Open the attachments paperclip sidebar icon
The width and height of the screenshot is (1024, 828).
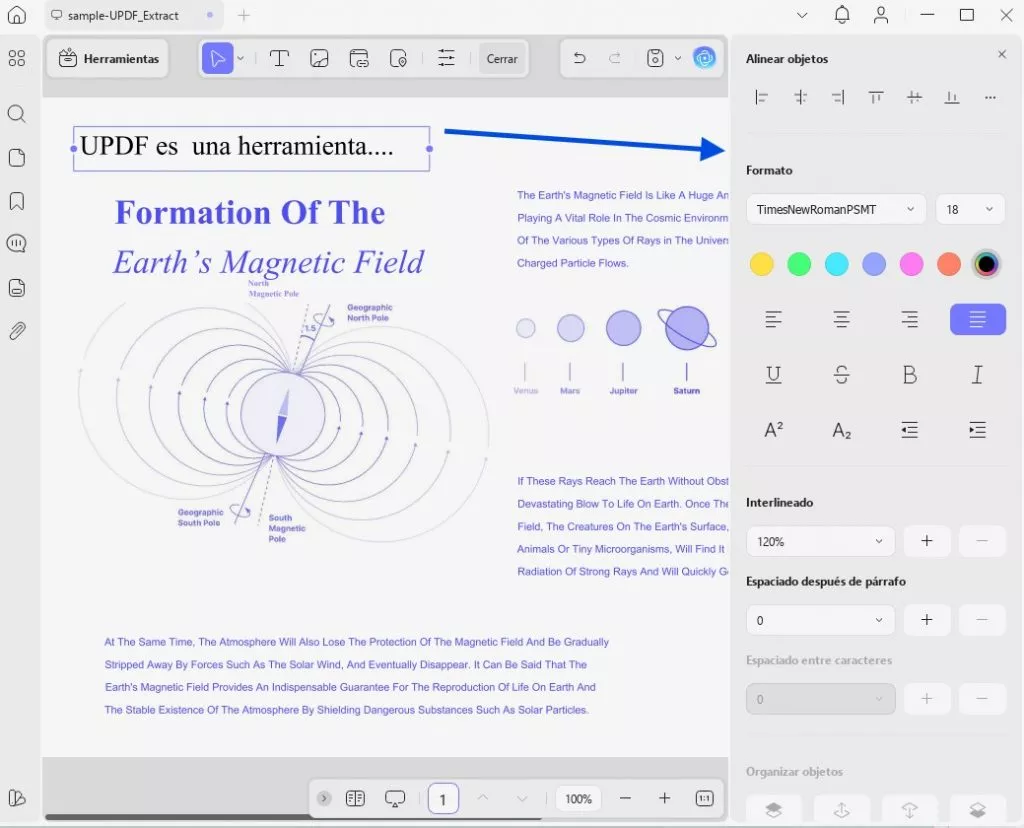[x=17, y=331]
